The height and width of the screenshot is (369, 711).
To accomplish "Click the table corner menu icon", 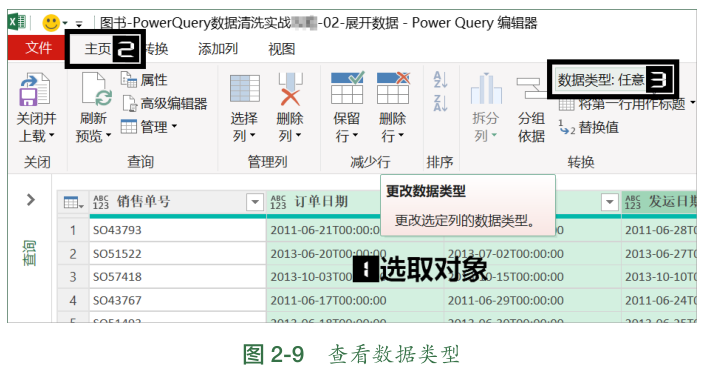I will tap(73, 202).
